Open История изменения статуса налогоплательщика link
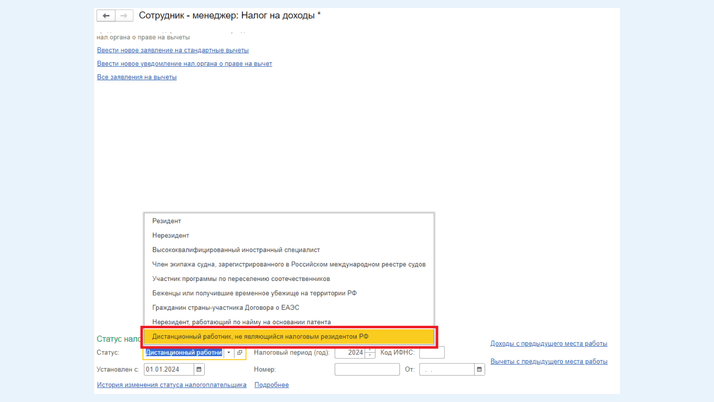The width and height of the screenshot is (714, 402). (172, 385)
